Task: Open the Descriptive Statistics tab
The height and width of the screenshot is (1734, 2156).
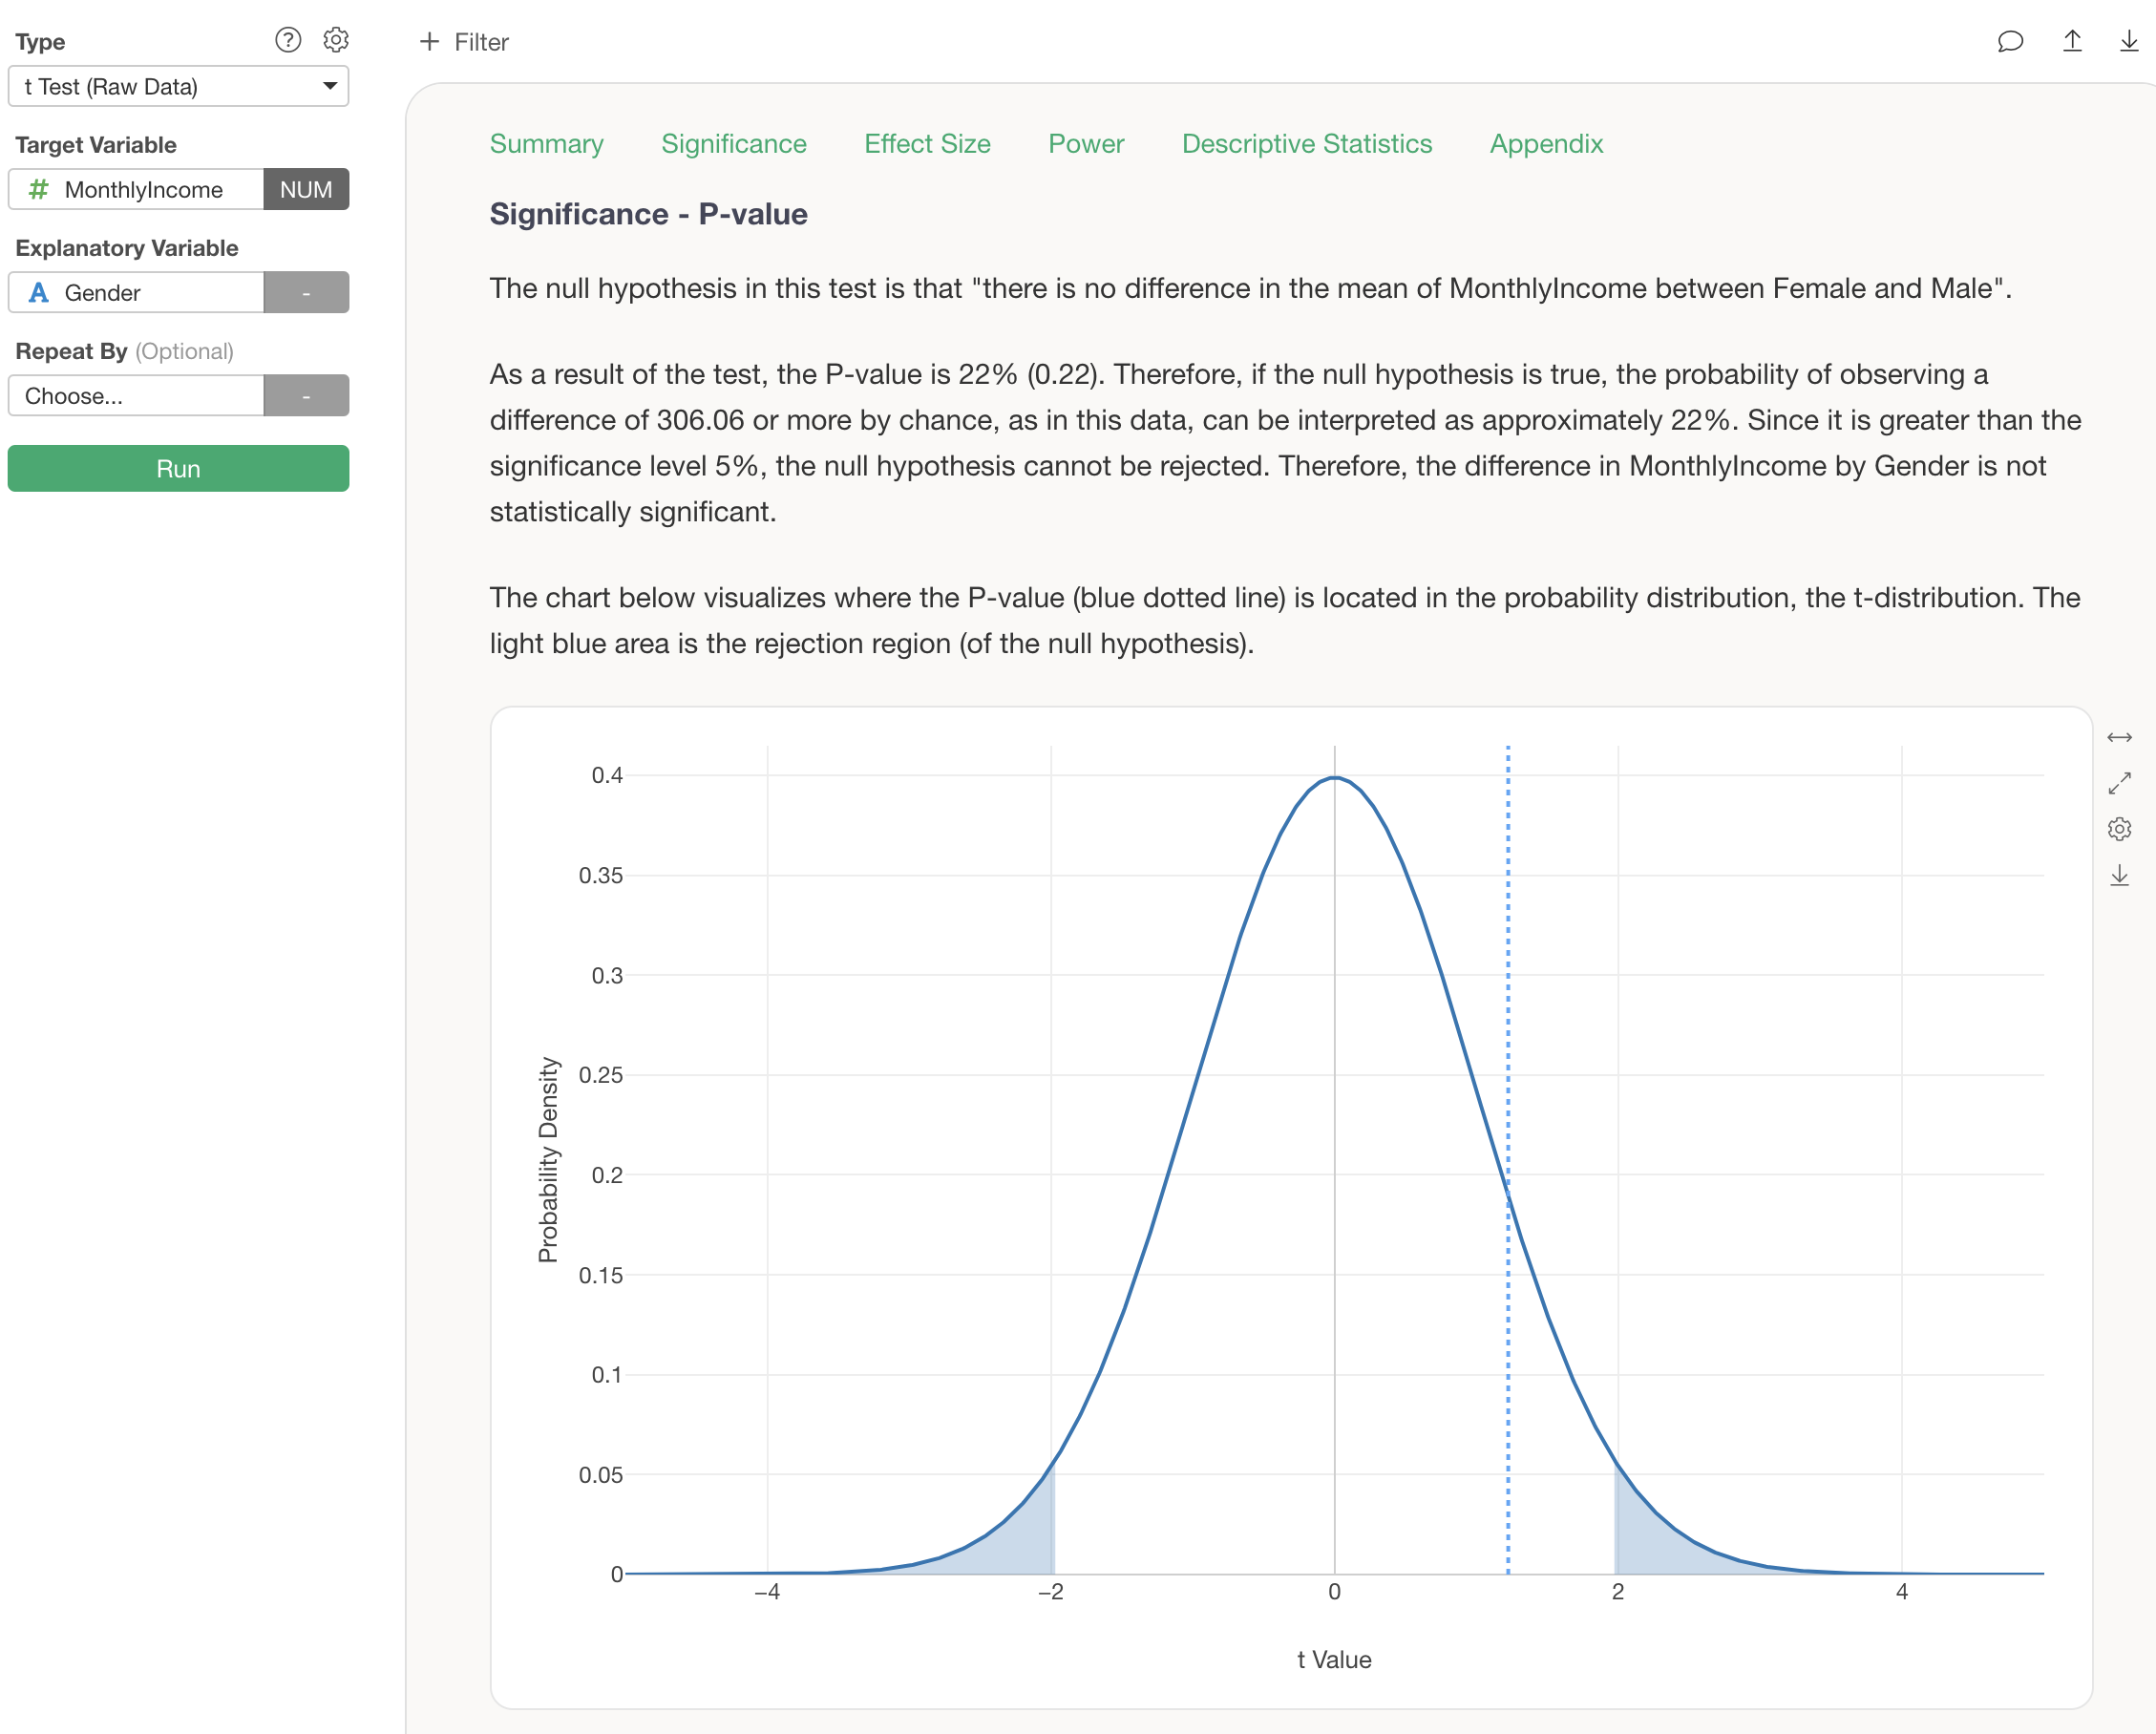Action: [x=1306, y=144]
